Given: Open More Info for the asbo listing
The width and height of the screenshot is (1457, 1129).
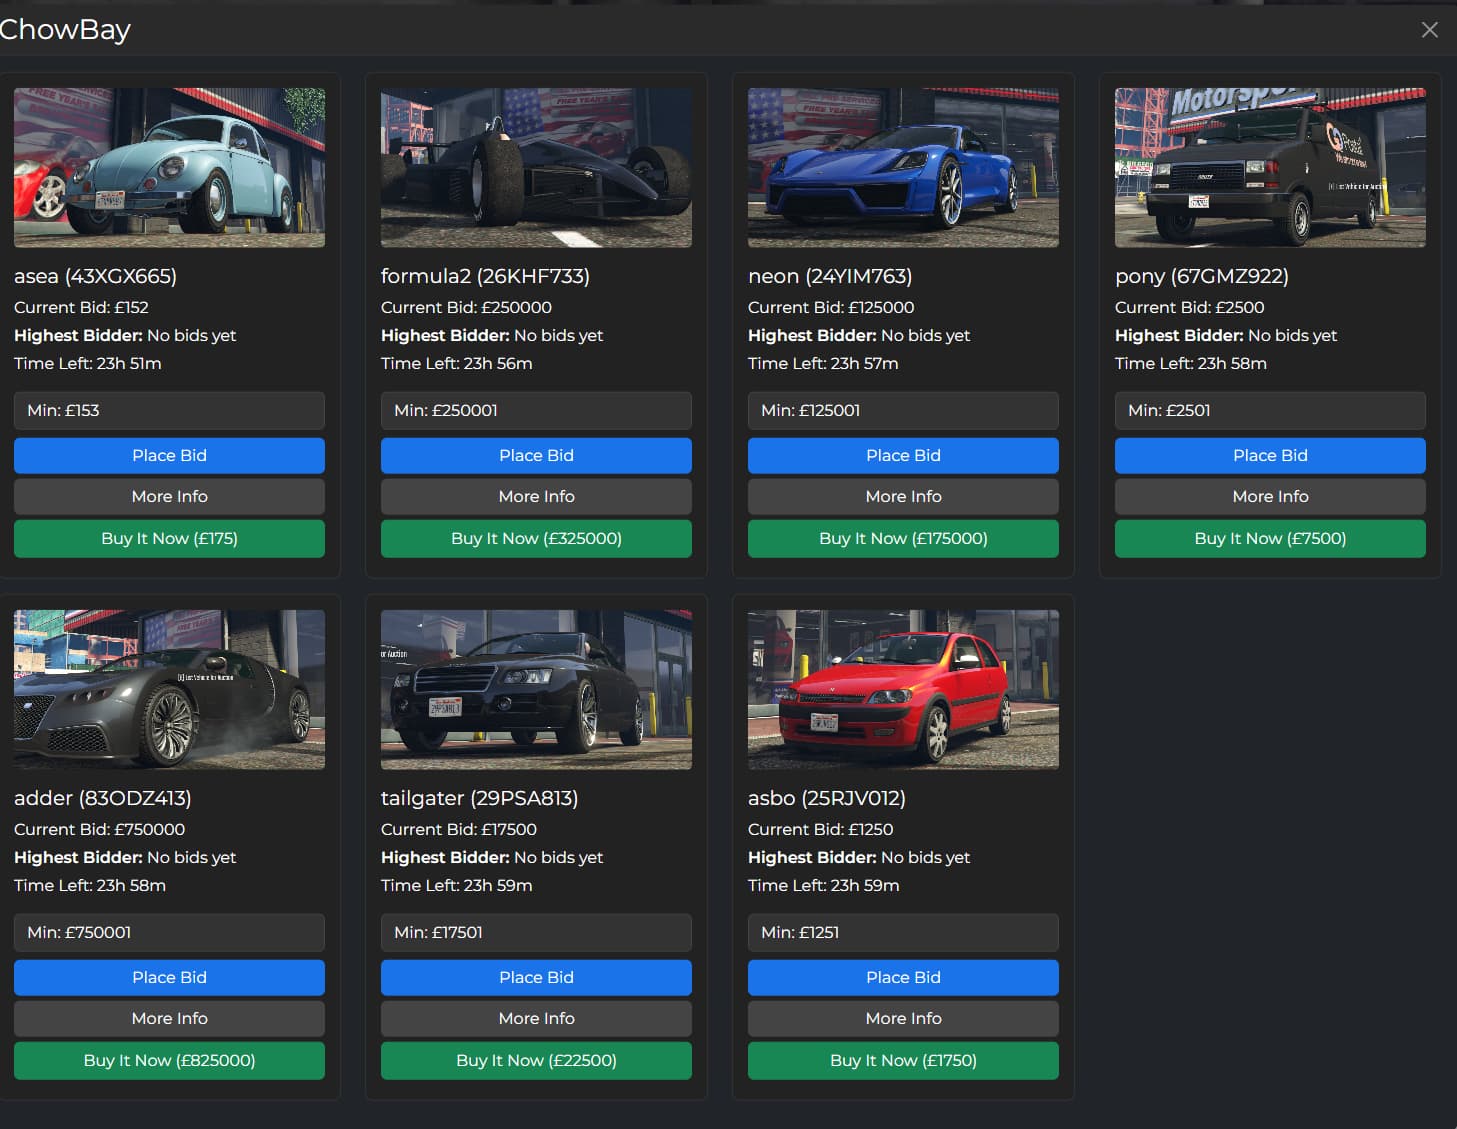Looking at the screenshot, I should coord(902,1018).
